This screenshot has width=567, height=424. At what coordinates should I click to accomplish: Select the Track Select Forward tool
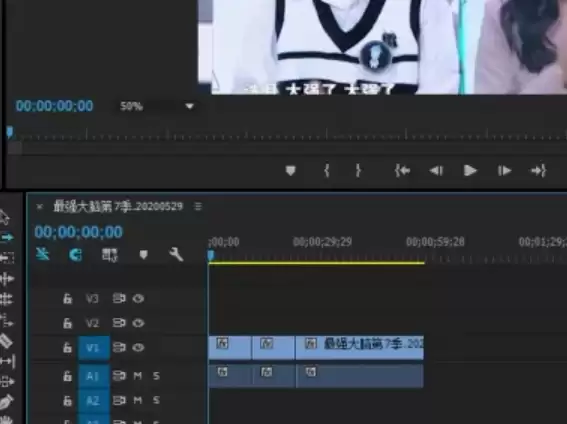(x=7, y=237)
